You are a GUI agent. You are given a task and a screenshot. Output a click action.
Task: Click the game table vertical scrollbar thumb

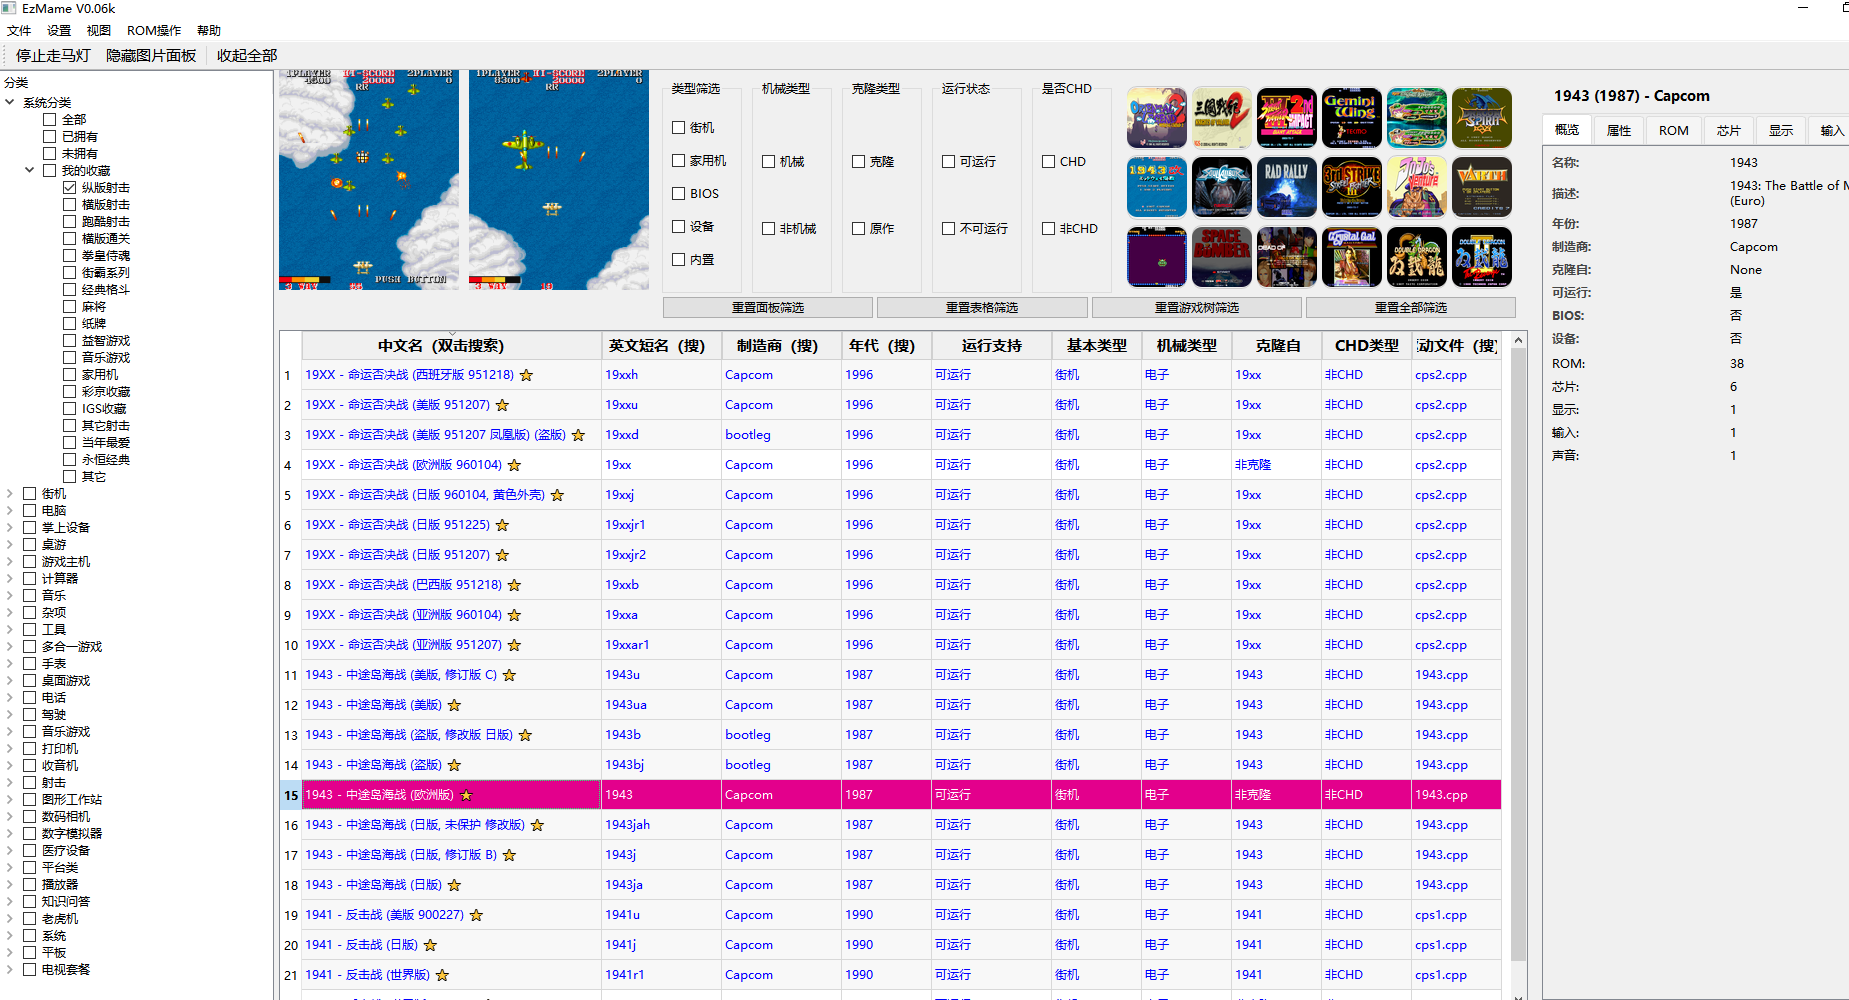coord(1518,655)
